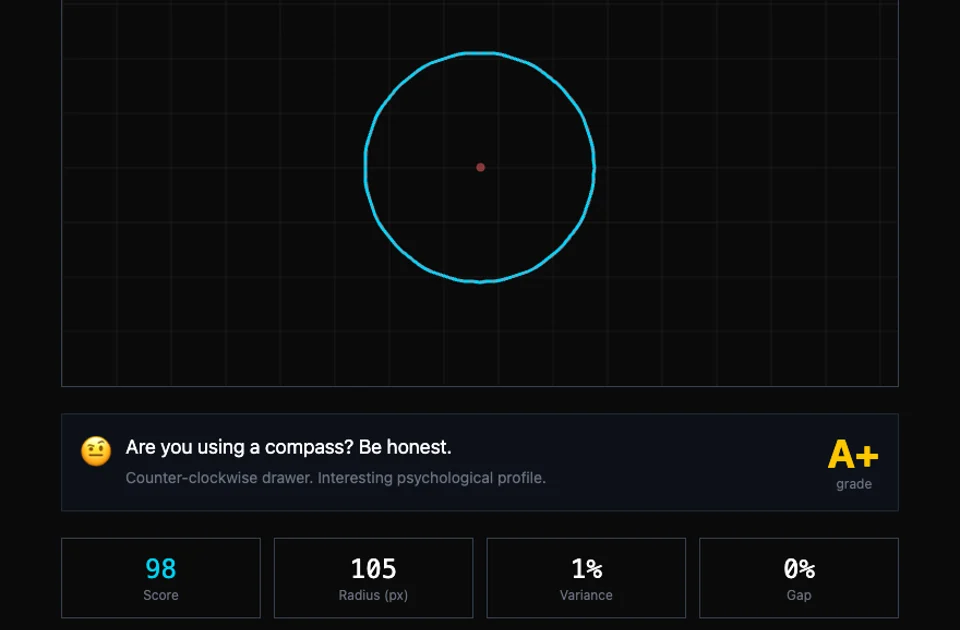
Task: Click the 105 radius value
Action: coord(373,569)
